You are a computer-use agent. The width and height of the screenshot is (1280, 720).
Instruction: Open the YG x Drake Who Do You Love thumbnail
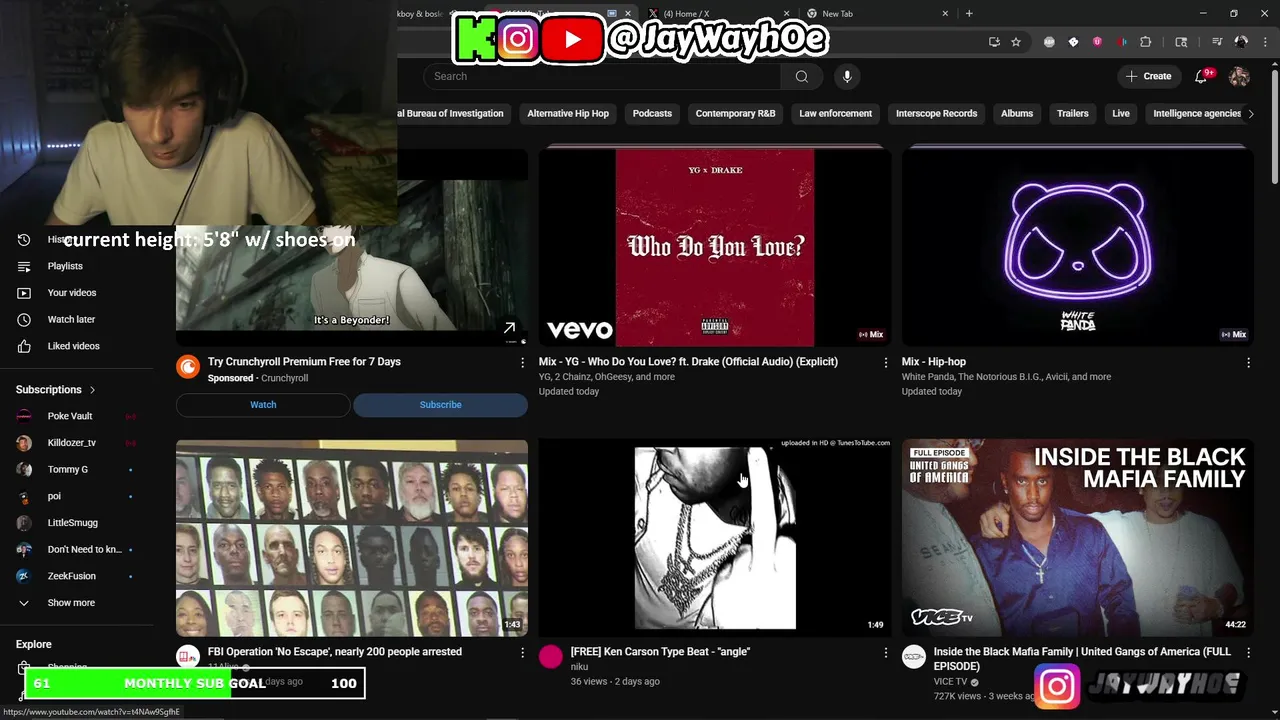point(715,247)
